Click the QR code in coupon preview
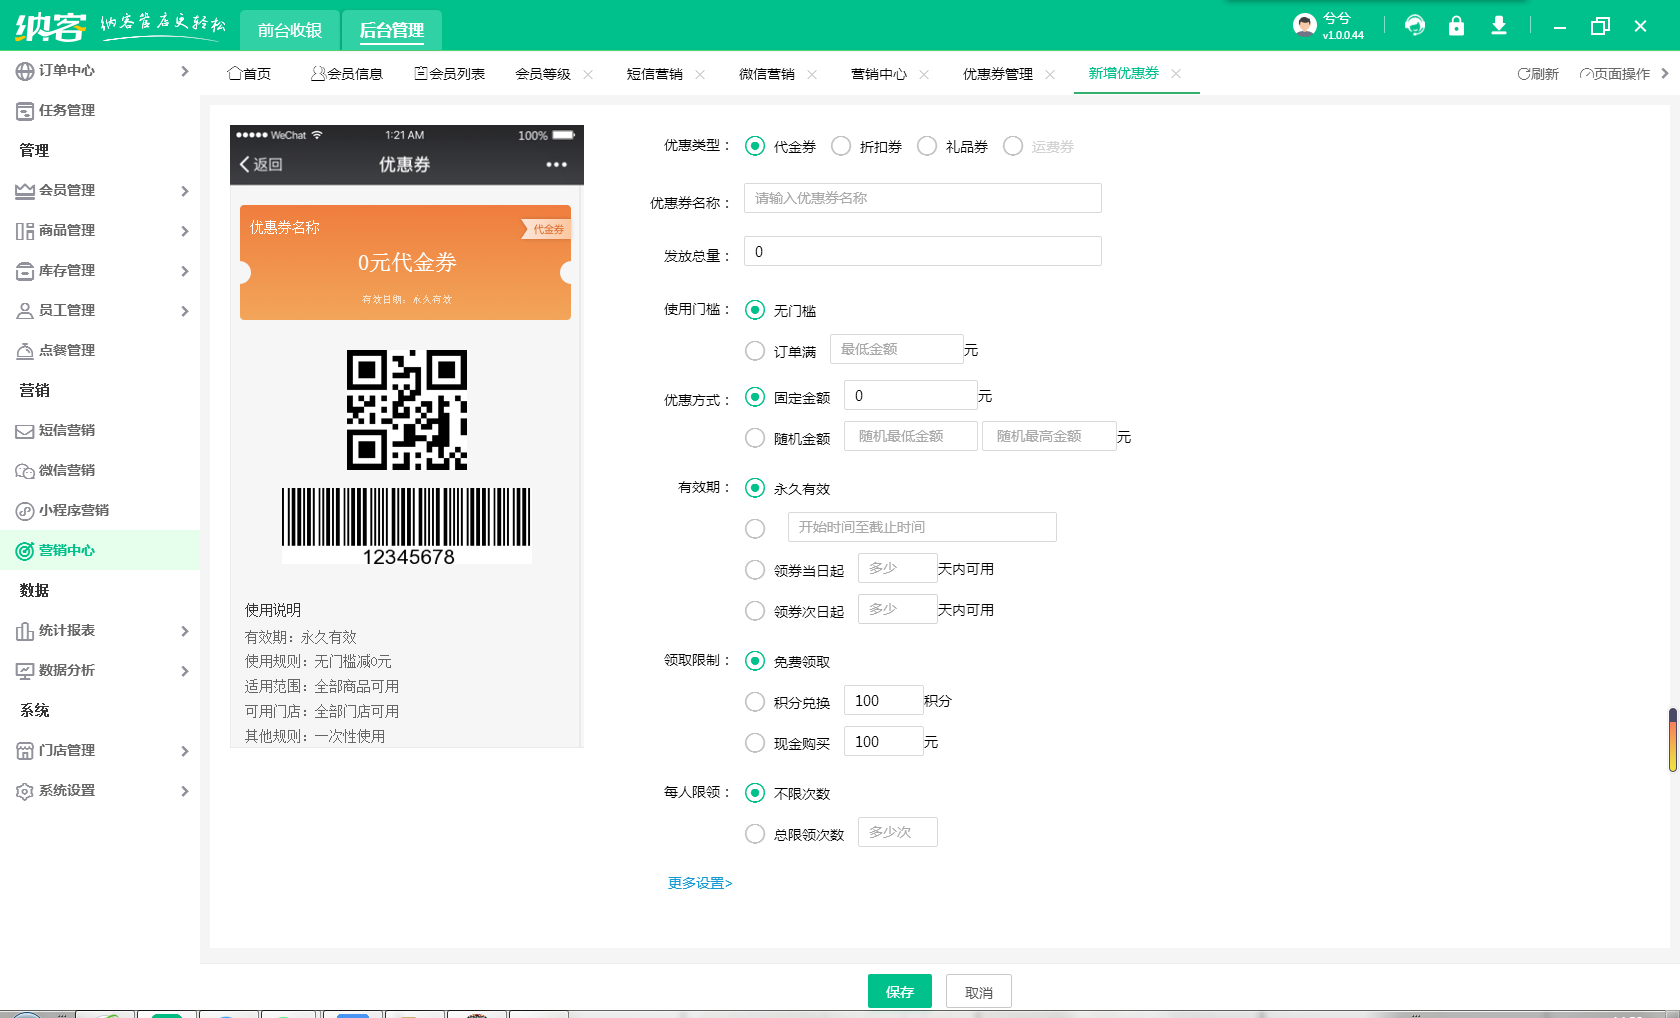The image size is (1680, 1018). pos(406,410)
